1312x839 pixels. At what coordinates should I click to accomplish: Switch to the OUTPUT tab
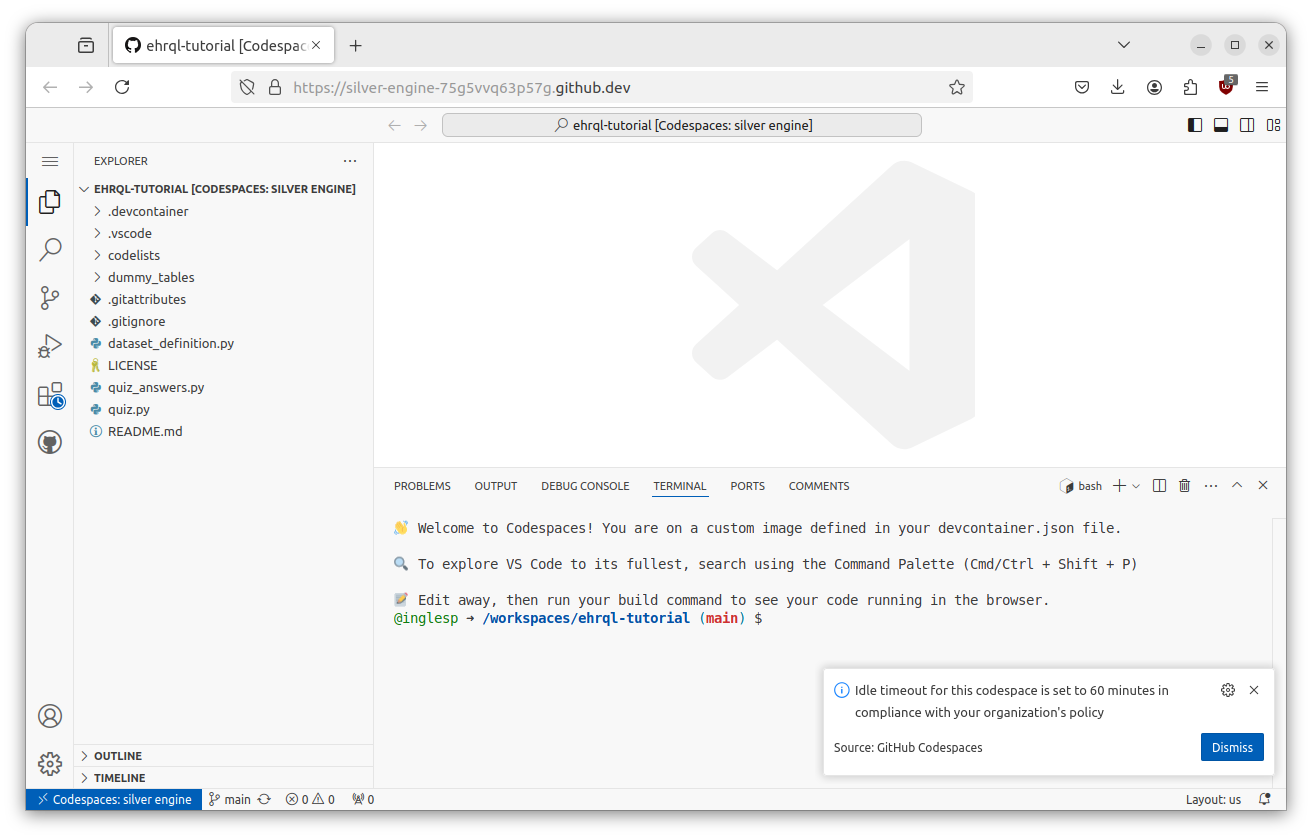496,486
